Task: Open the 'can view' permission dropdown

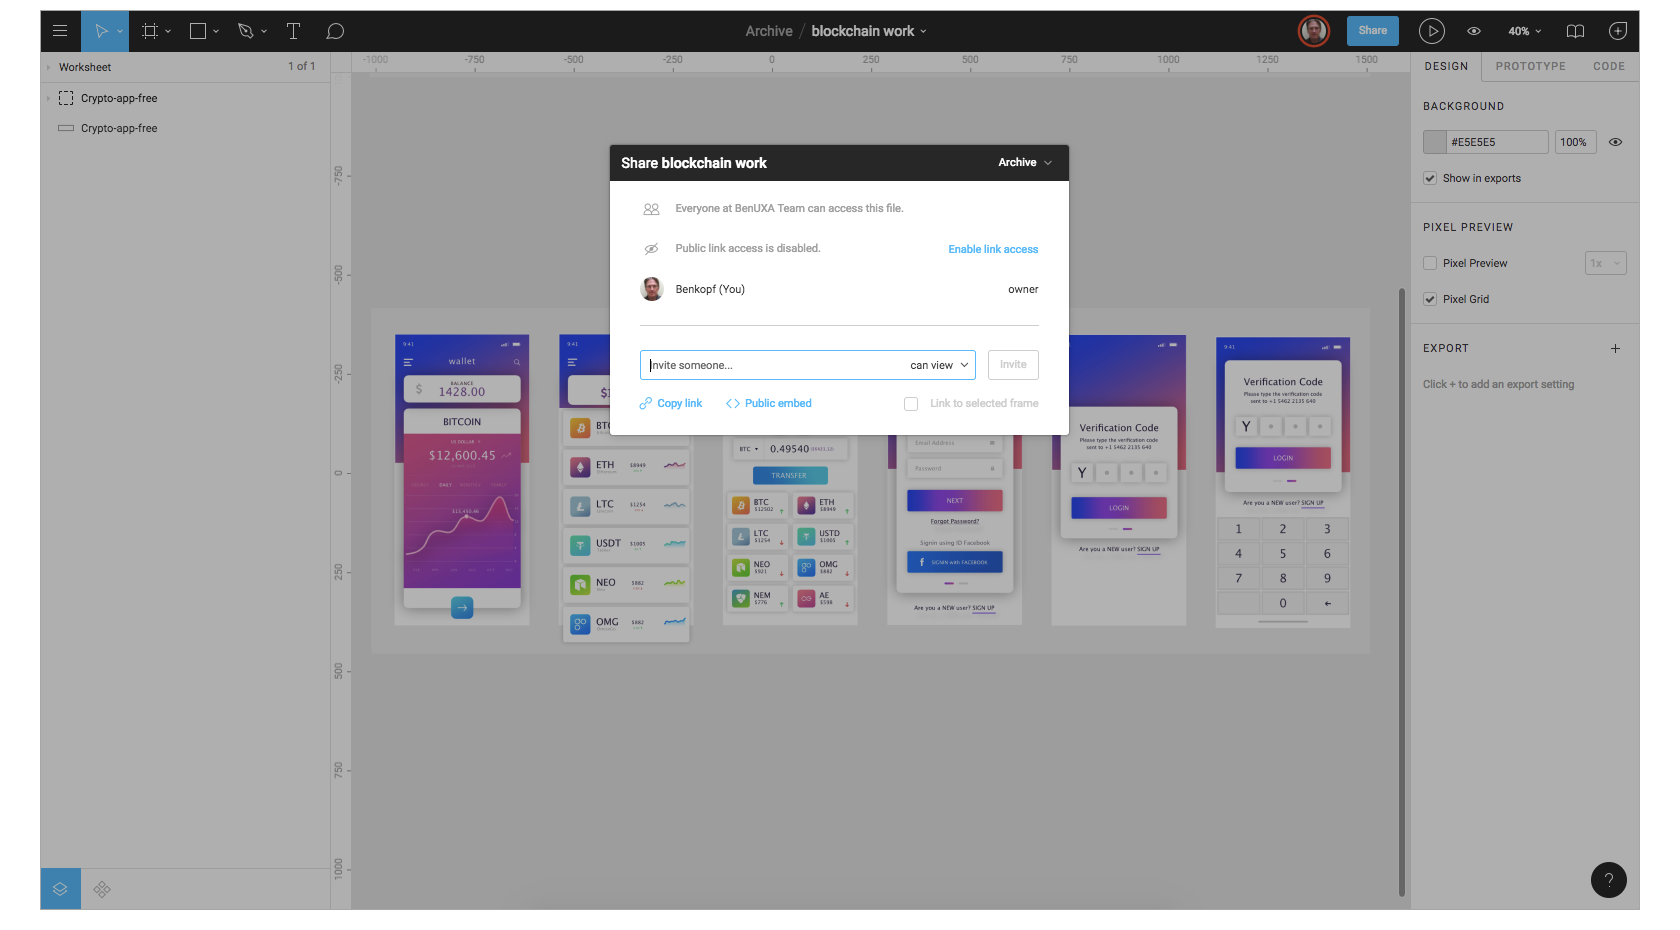Action: tap(939, 365)
